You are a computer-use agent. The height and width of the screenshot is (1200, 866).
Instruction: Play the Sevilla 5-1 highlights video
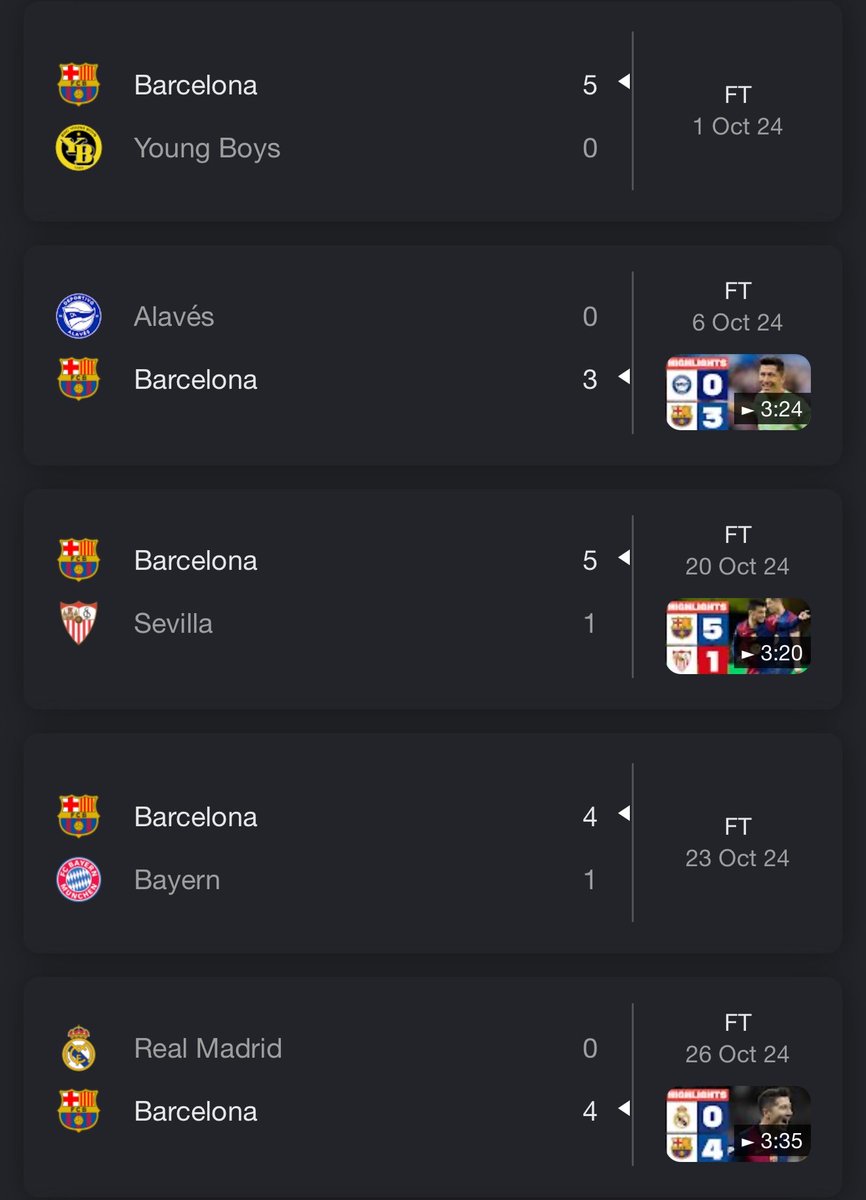click(738, 636)
